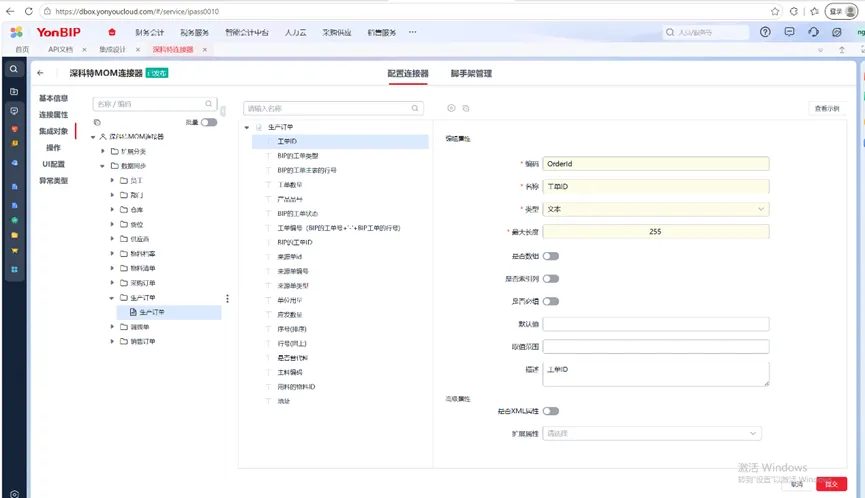Expand the 仓库 folder
The image size is (865, 498).
112,210
